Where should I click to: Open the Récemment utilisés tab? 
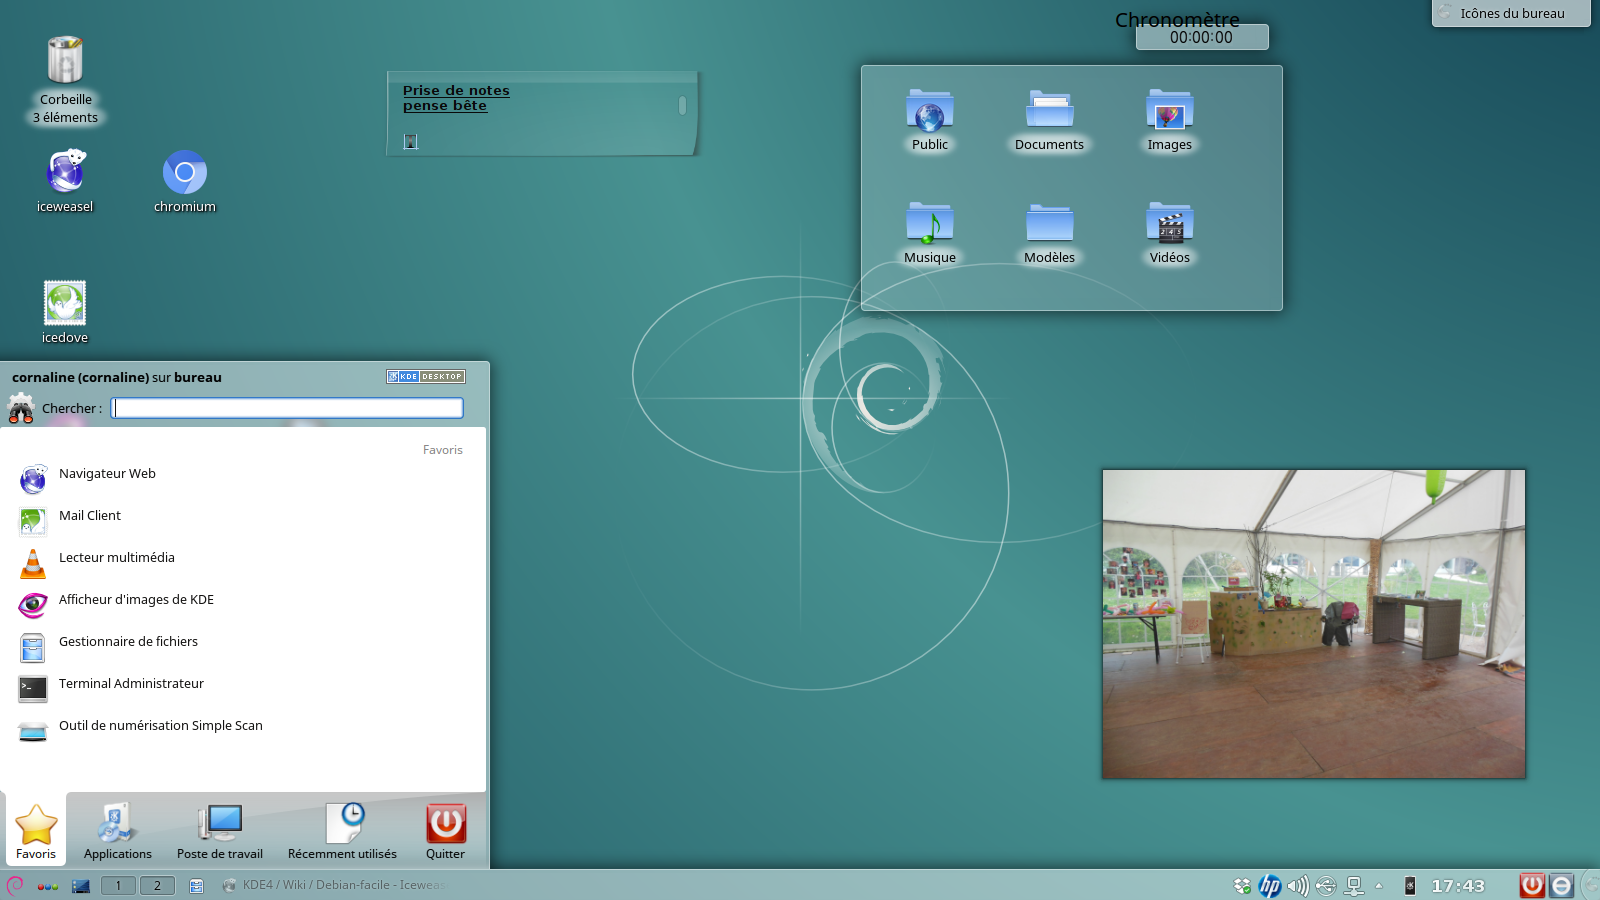coord(342,831)
